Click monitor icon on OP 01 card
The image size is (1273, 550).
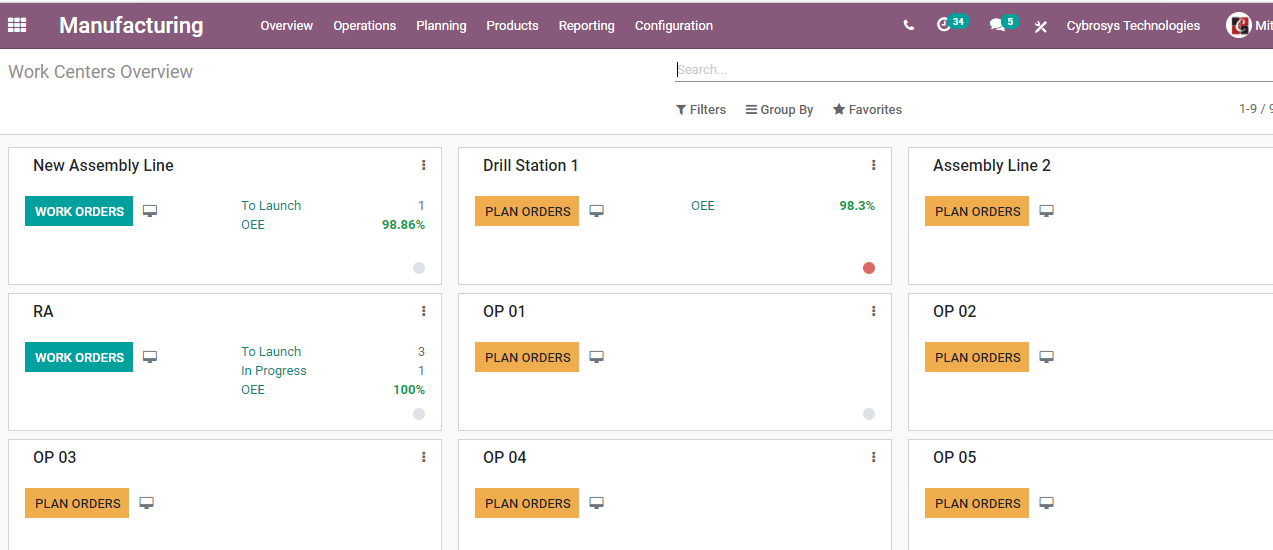596,357
